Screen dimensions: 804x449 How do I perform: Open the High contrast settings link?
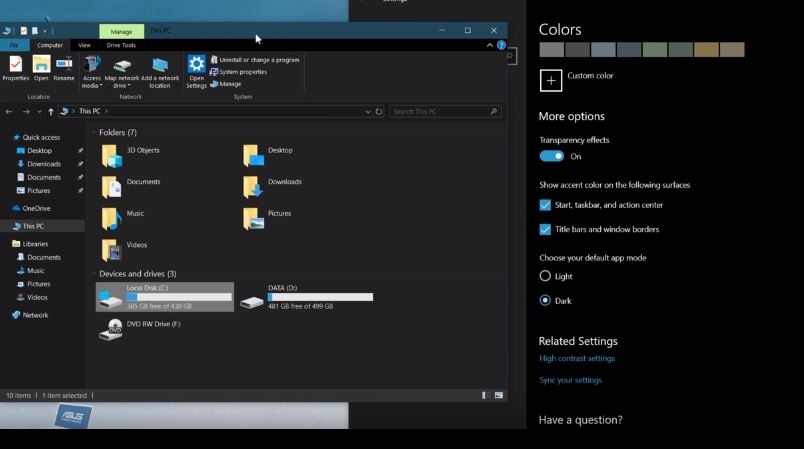coord(577,358)
